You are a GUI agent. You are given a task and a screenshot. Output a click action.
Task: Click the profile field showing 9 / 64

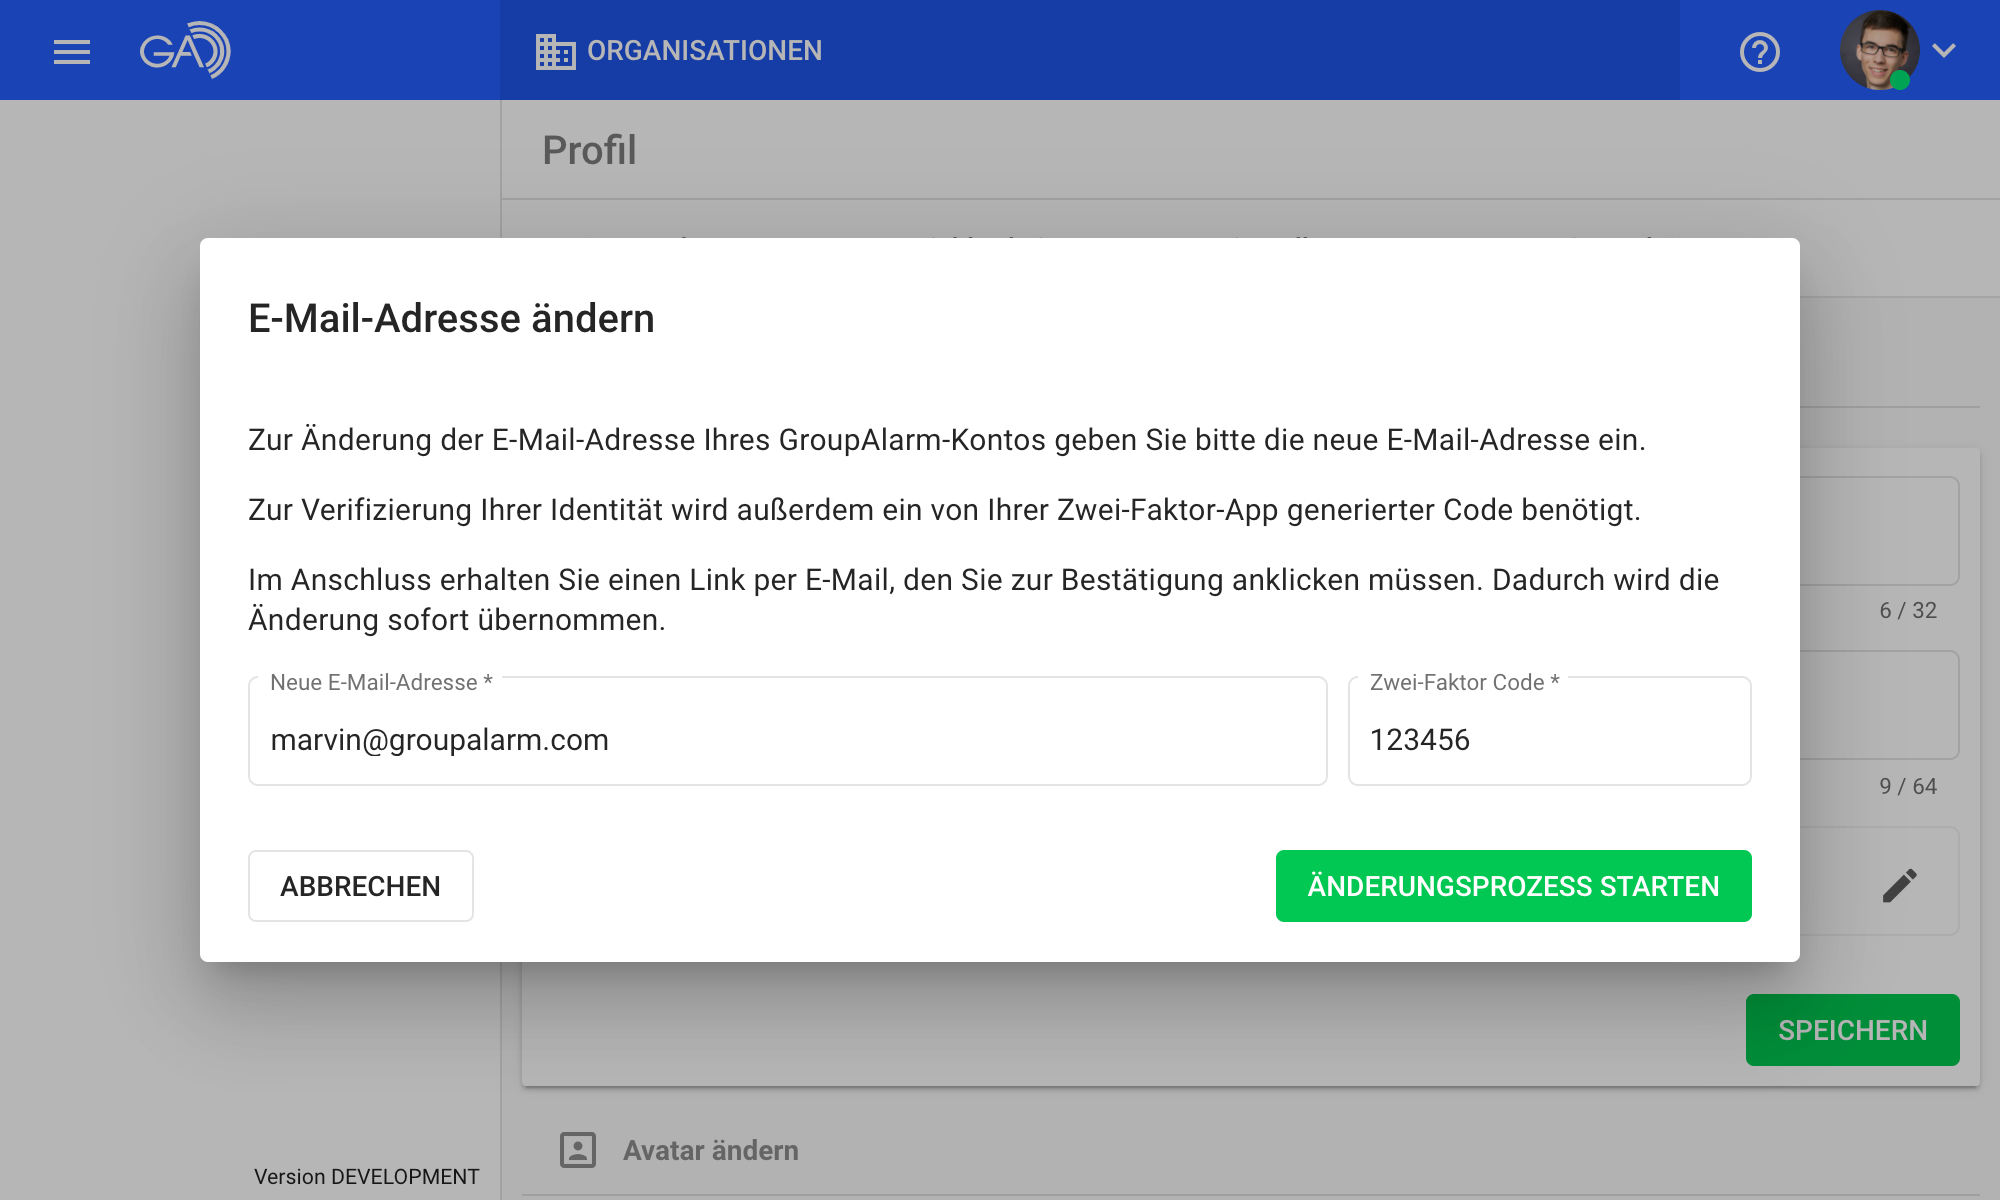tap(1878, 706)
